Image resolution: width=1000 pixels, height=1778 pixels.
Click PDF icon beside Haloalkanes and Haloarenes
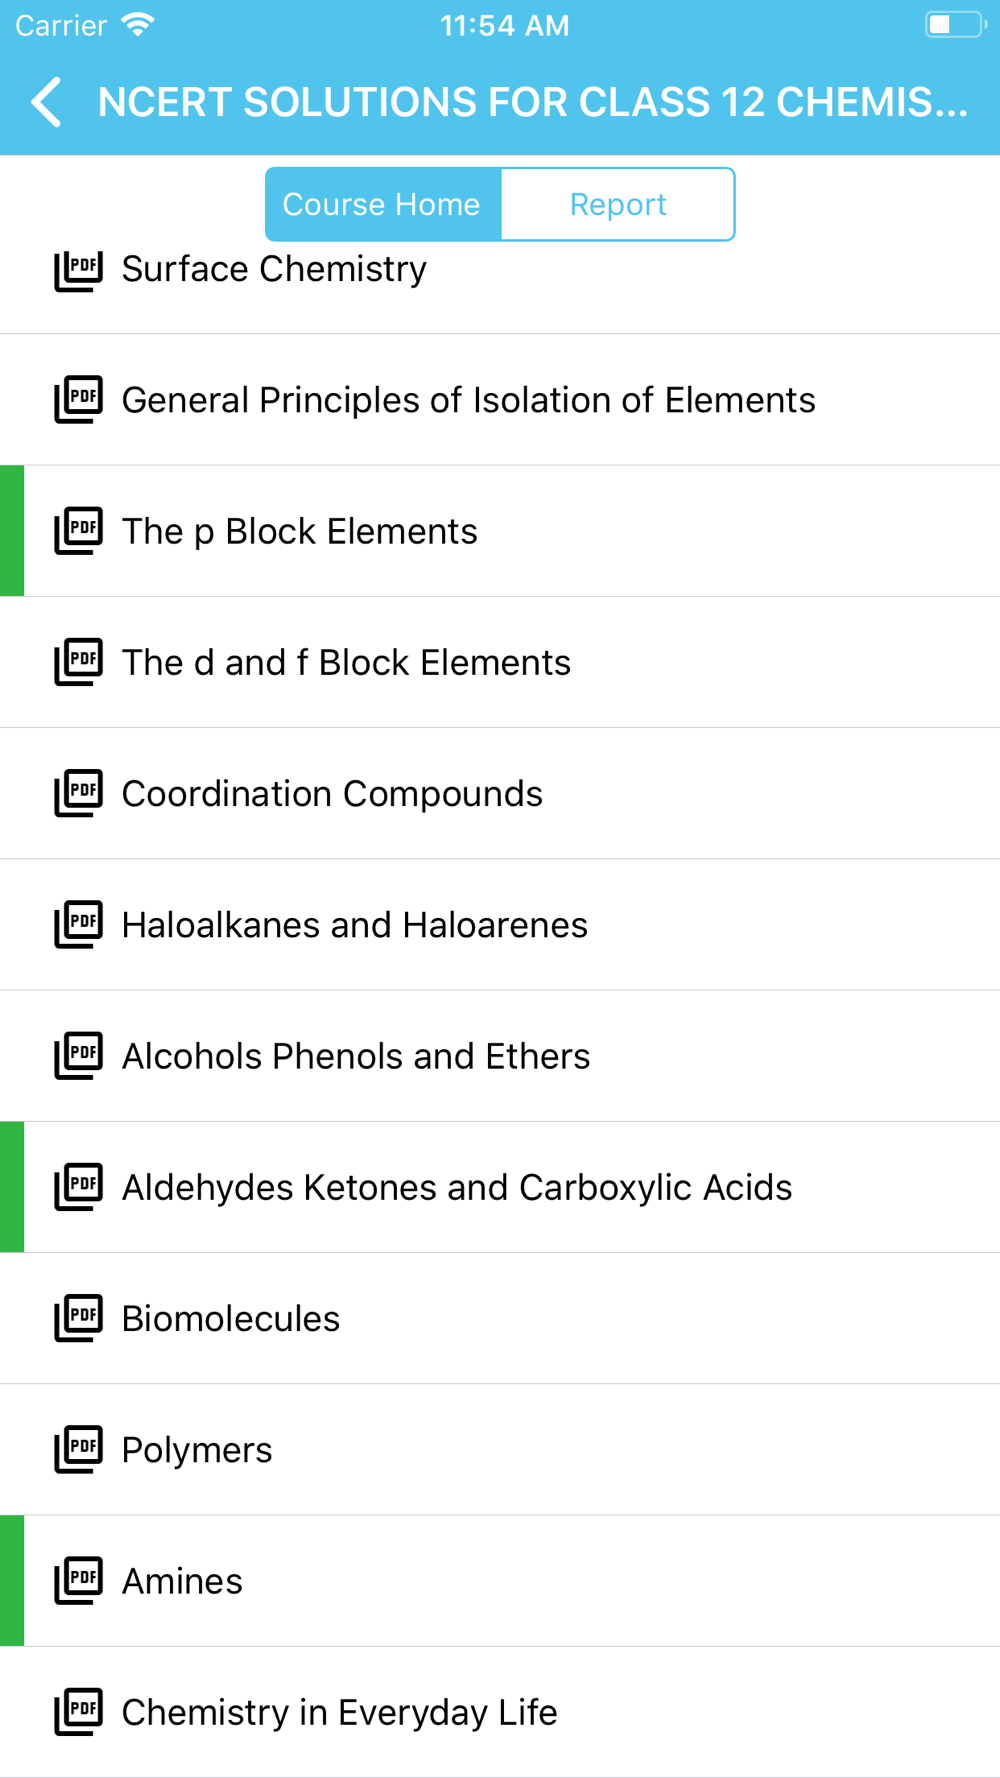click(78, 925)
